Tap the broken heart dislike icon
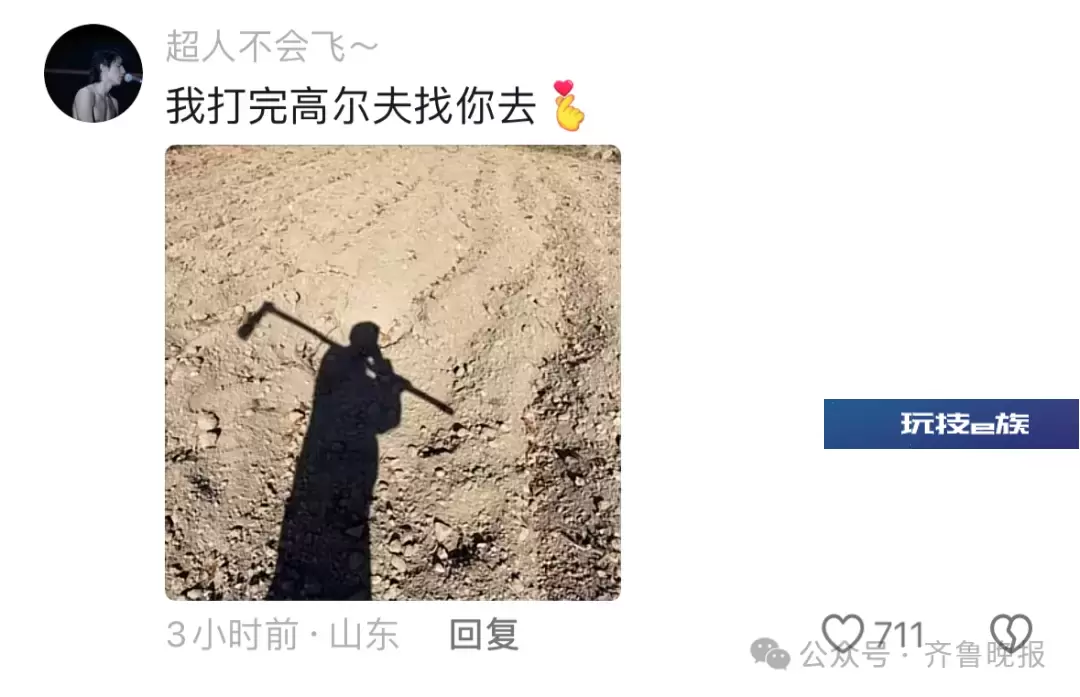 point(1010,632)
